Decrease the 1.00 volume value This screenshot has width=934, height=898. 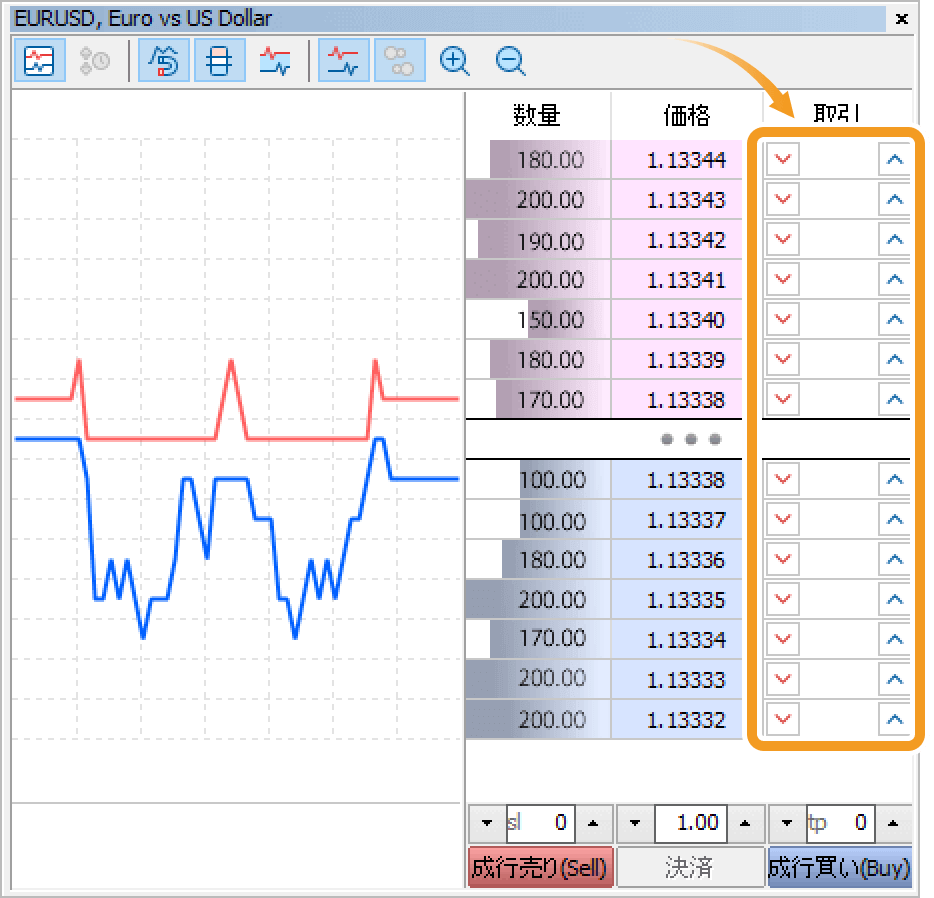pyautogui.click(x=635, y=824)
